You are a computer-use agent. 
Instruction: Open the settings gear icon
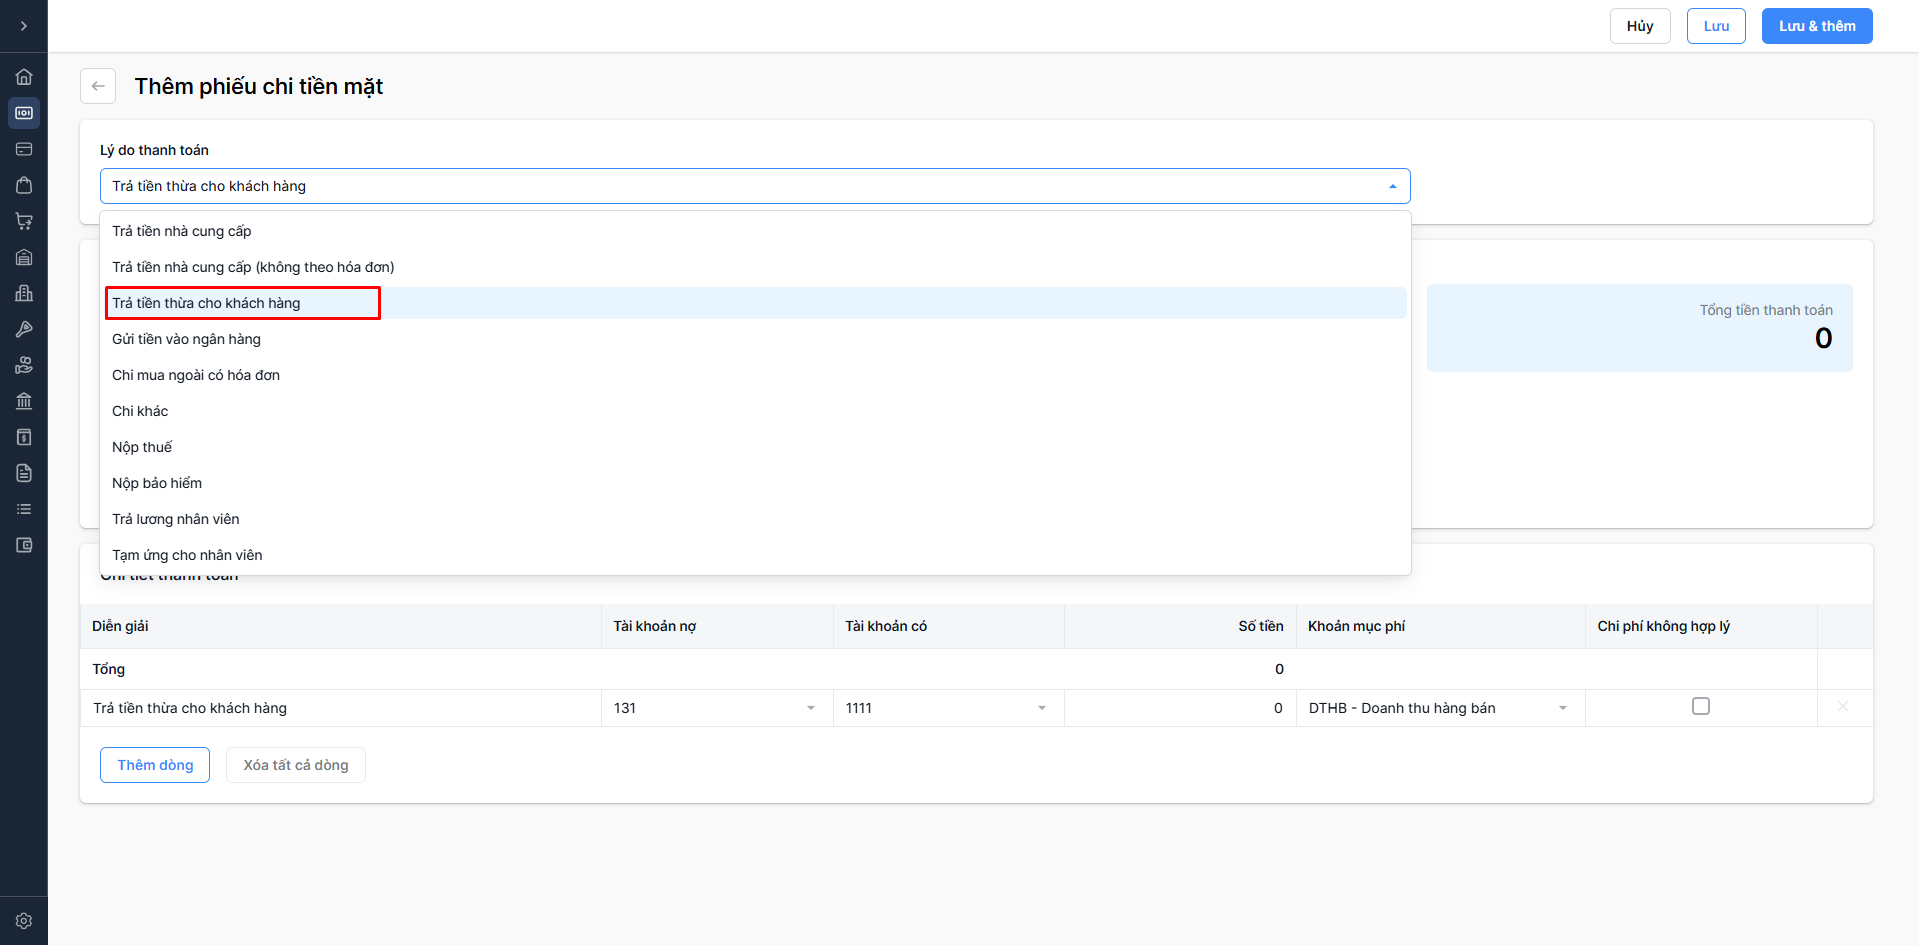24,921
